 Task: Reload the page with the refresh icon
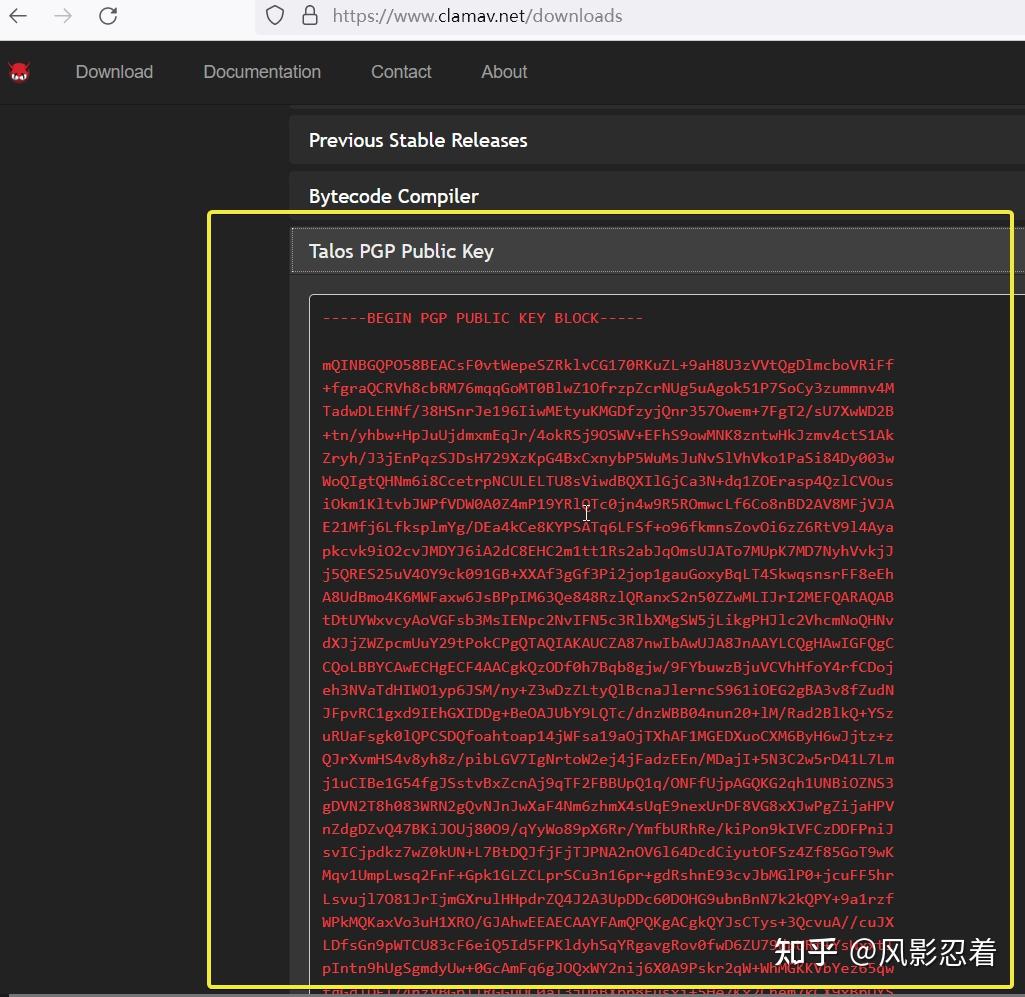108,16
